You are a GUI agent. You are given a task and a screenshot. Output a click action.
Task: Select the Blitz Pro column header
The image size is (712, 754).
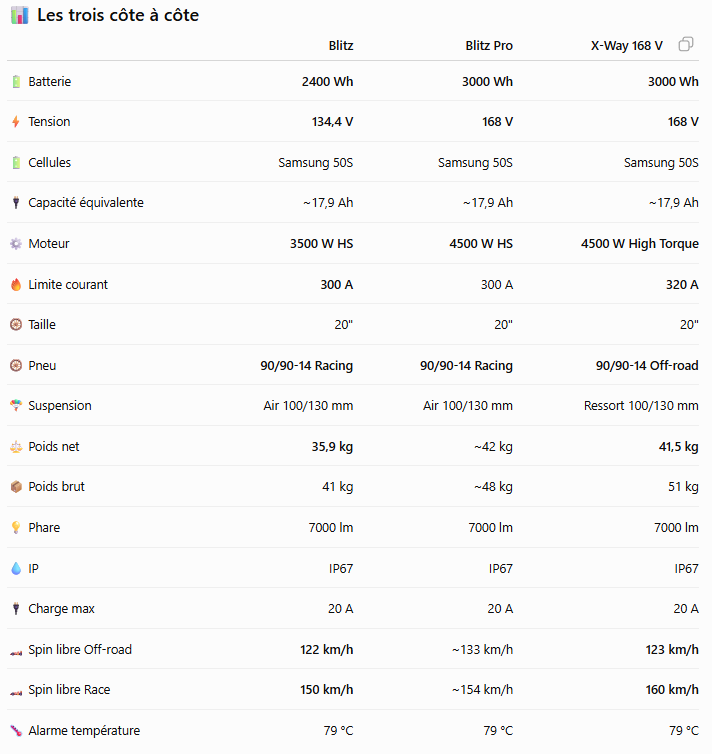pyautogui.click(x=489, y=46)
